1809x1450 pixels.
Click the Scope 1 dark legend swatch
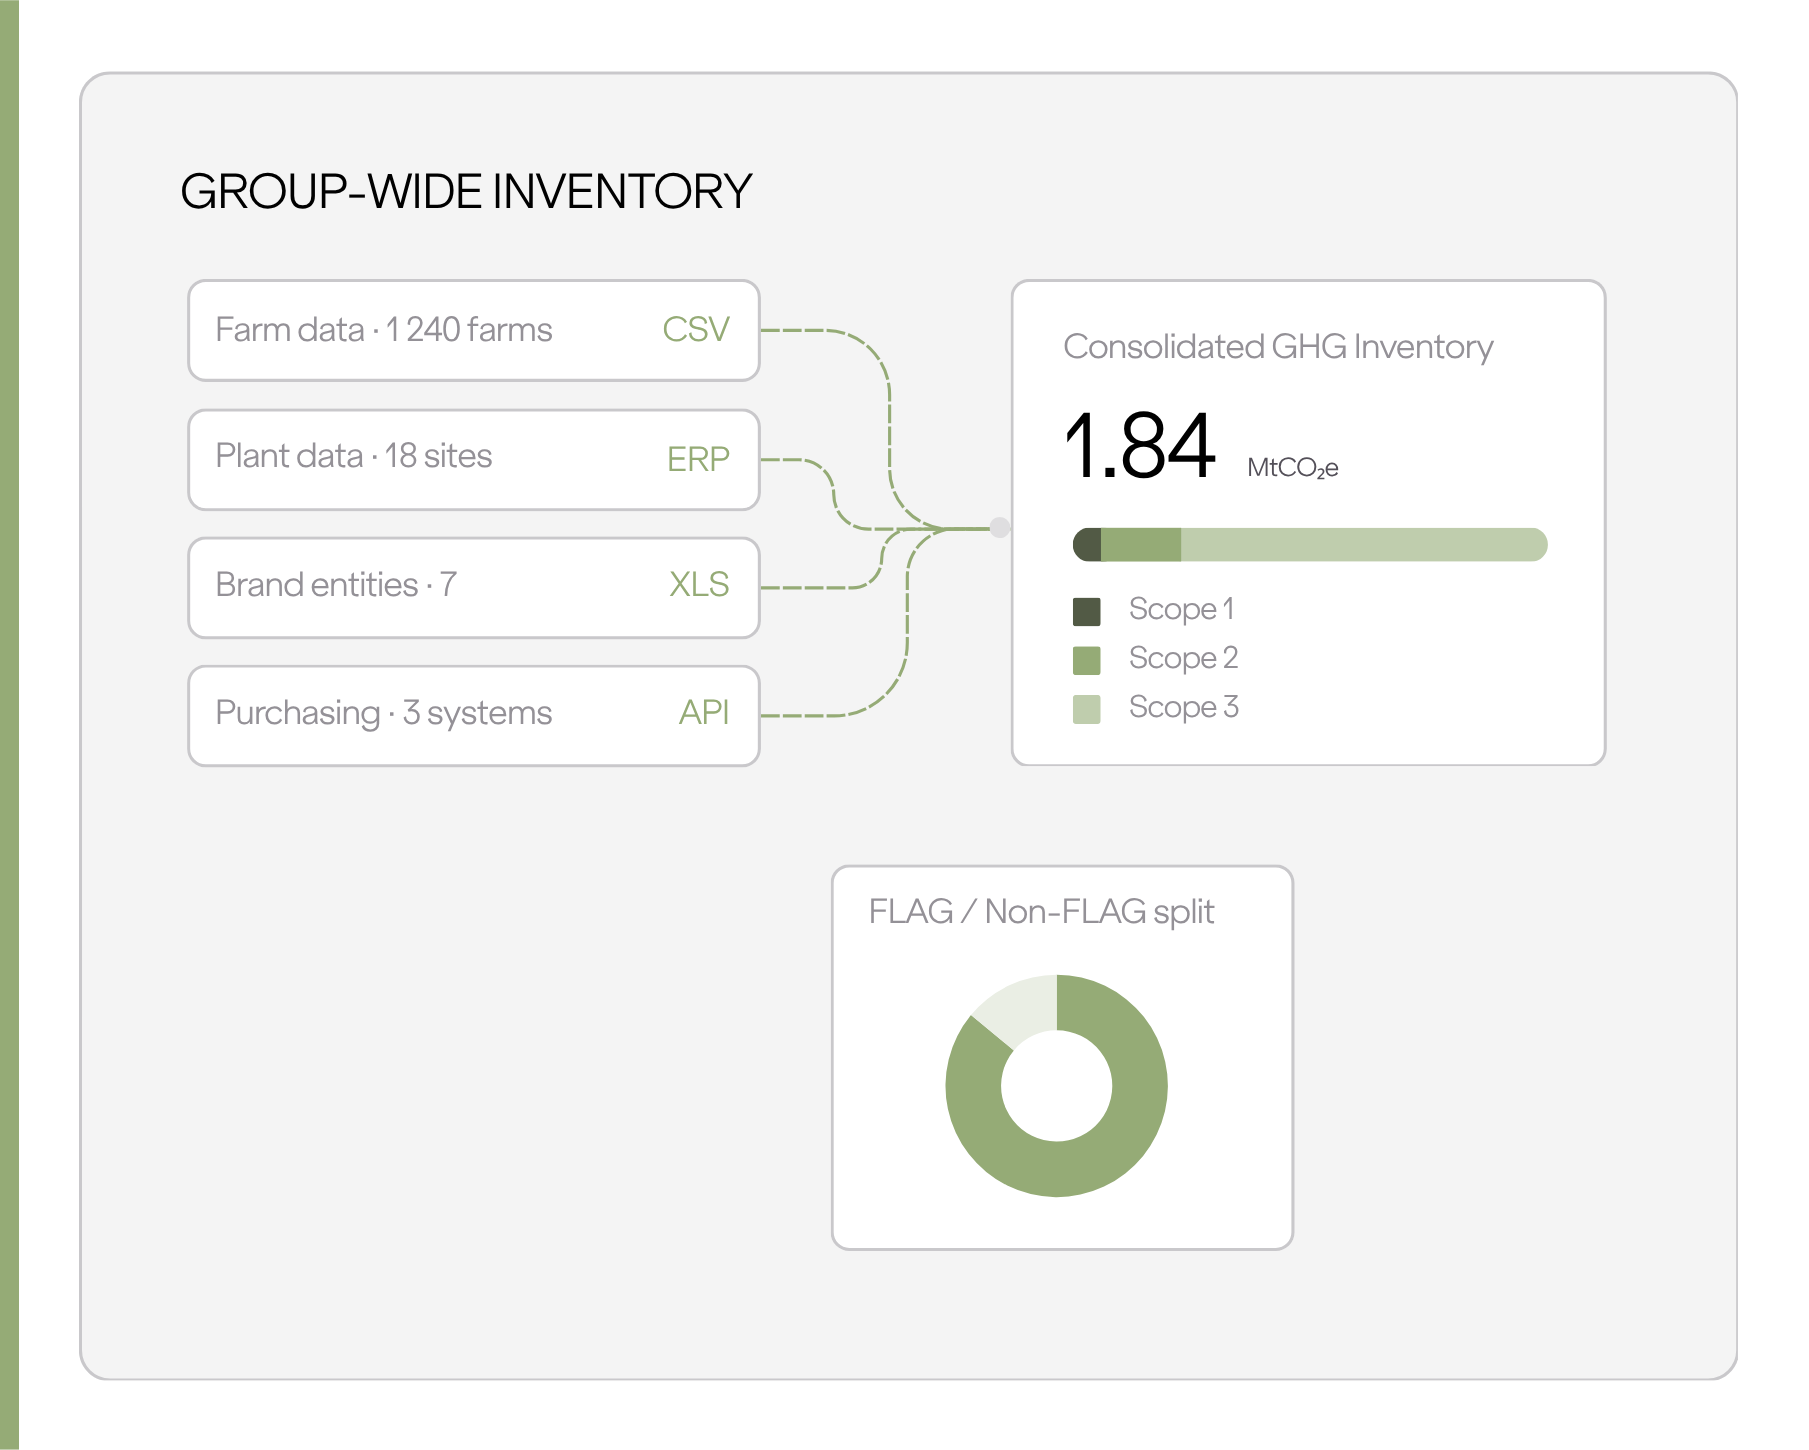(1086, 611)
